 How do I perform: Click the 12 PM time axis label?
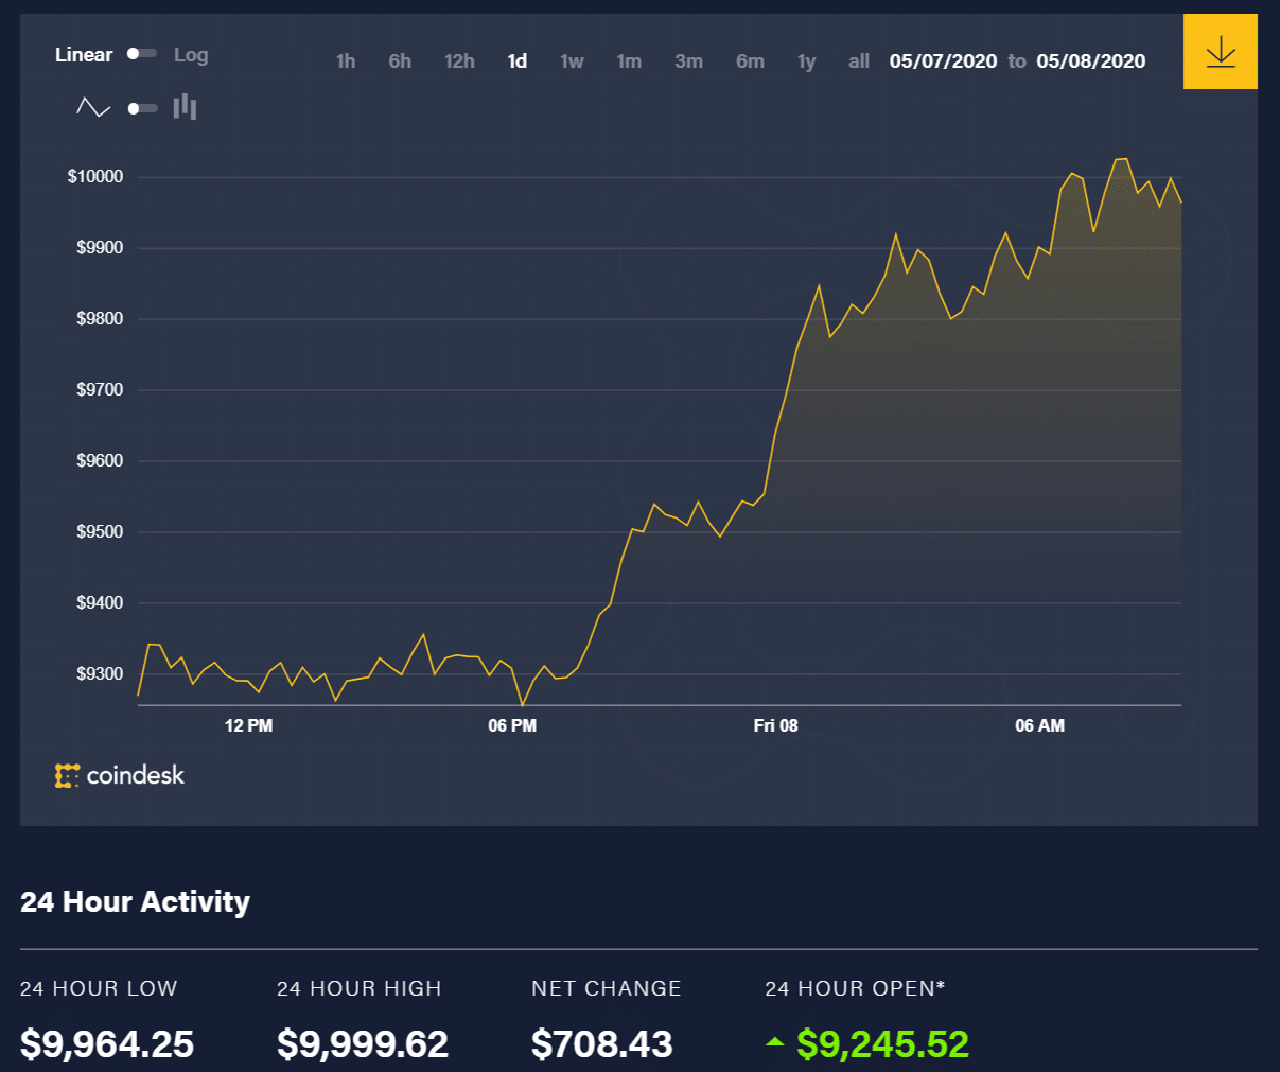point(249,725)
